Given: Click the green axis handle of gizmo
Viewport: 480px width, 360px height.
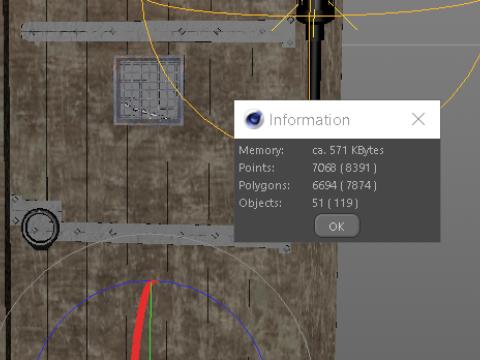Looking at the screenshot, I should (151, 320).
